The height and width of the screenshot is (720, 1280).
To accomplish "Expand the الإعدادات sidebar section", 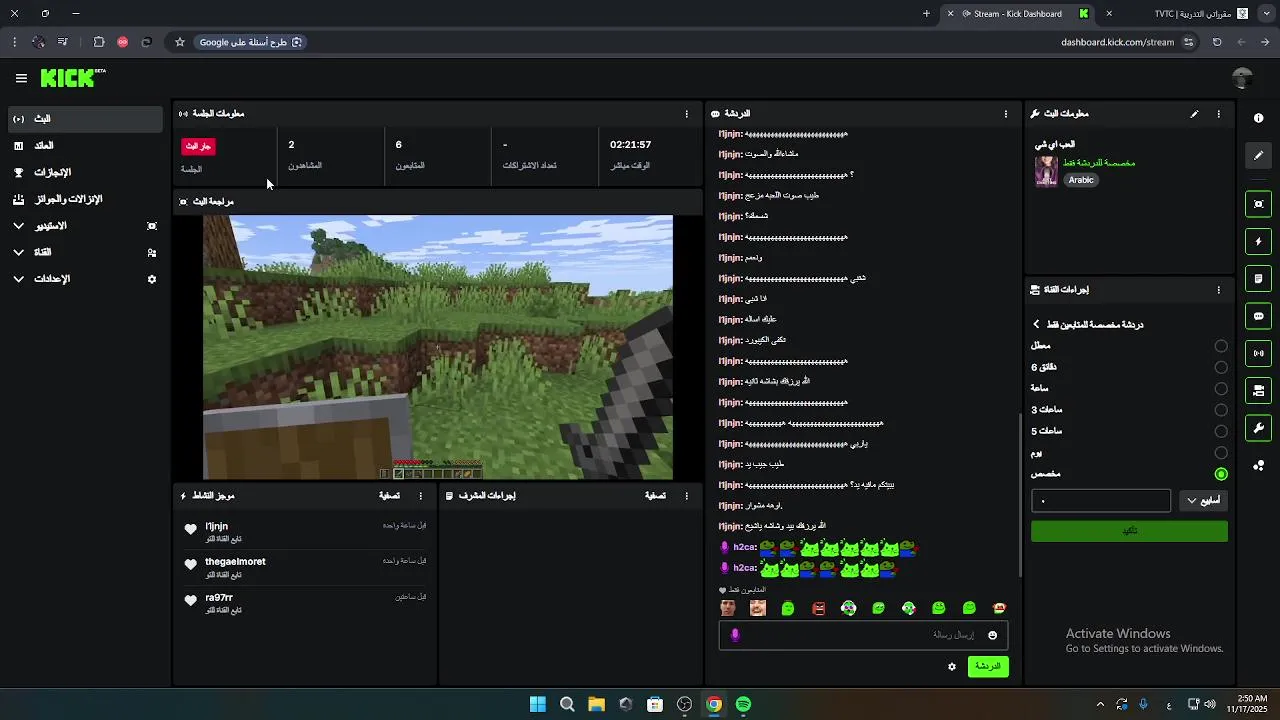I will (84, 279).
